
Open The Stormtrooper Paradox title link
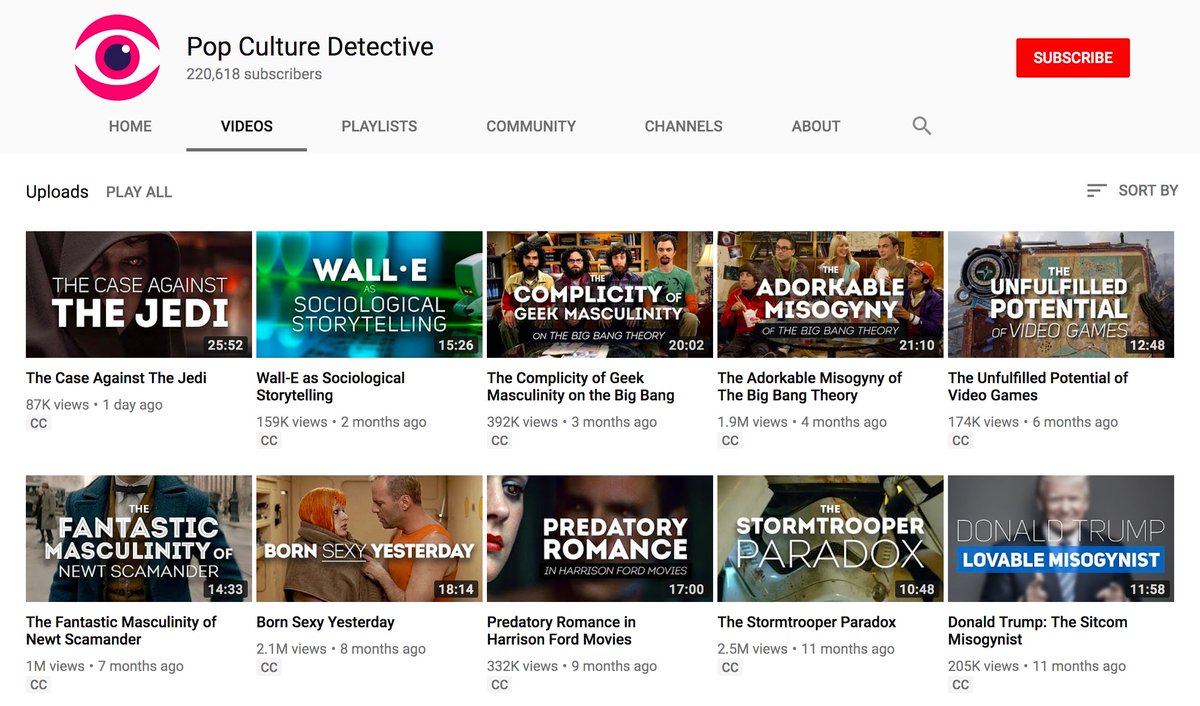[x=807, y=622]
